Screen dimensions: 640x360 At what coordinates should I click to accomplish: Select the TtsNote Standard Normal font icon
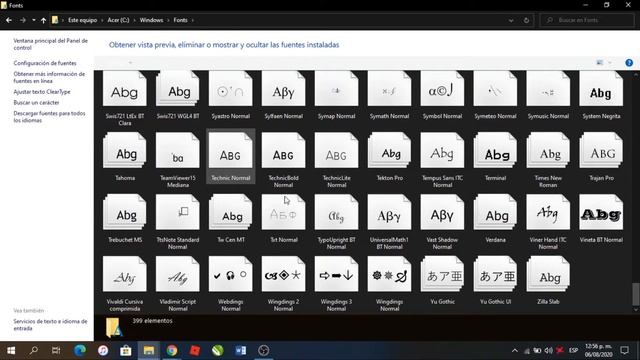click(178, 212)
